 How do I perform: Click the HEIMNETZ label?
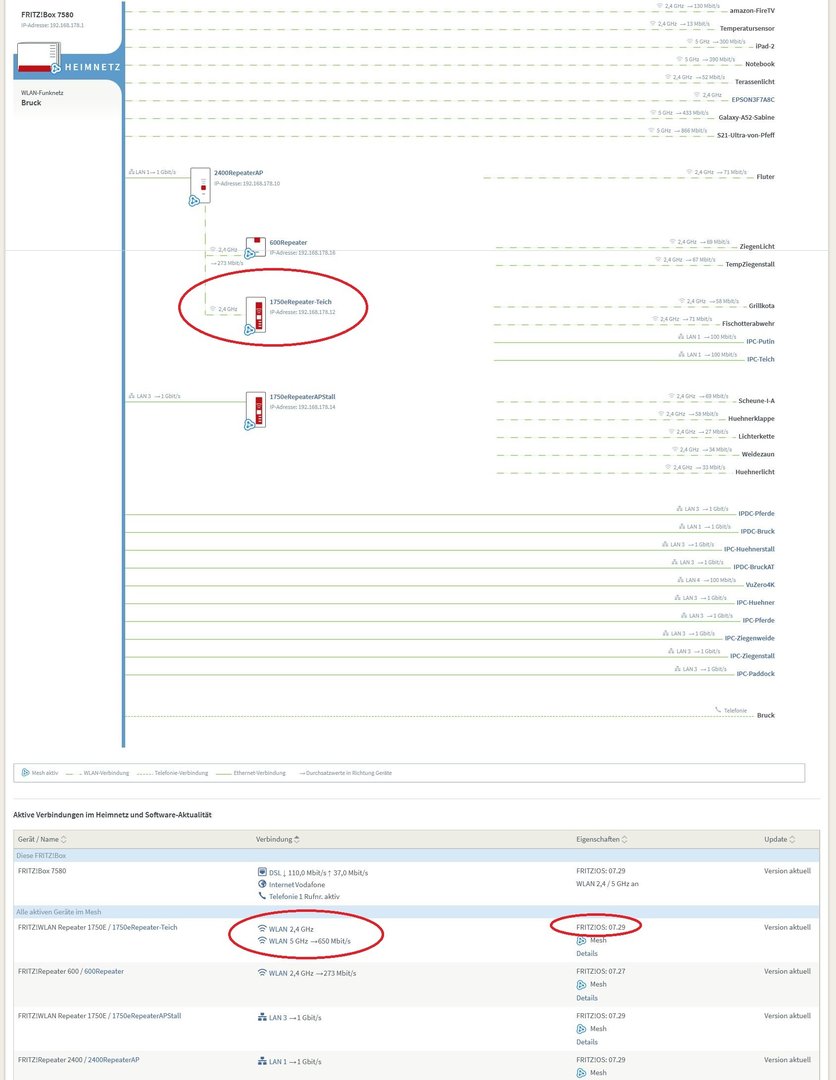point(92,68)
